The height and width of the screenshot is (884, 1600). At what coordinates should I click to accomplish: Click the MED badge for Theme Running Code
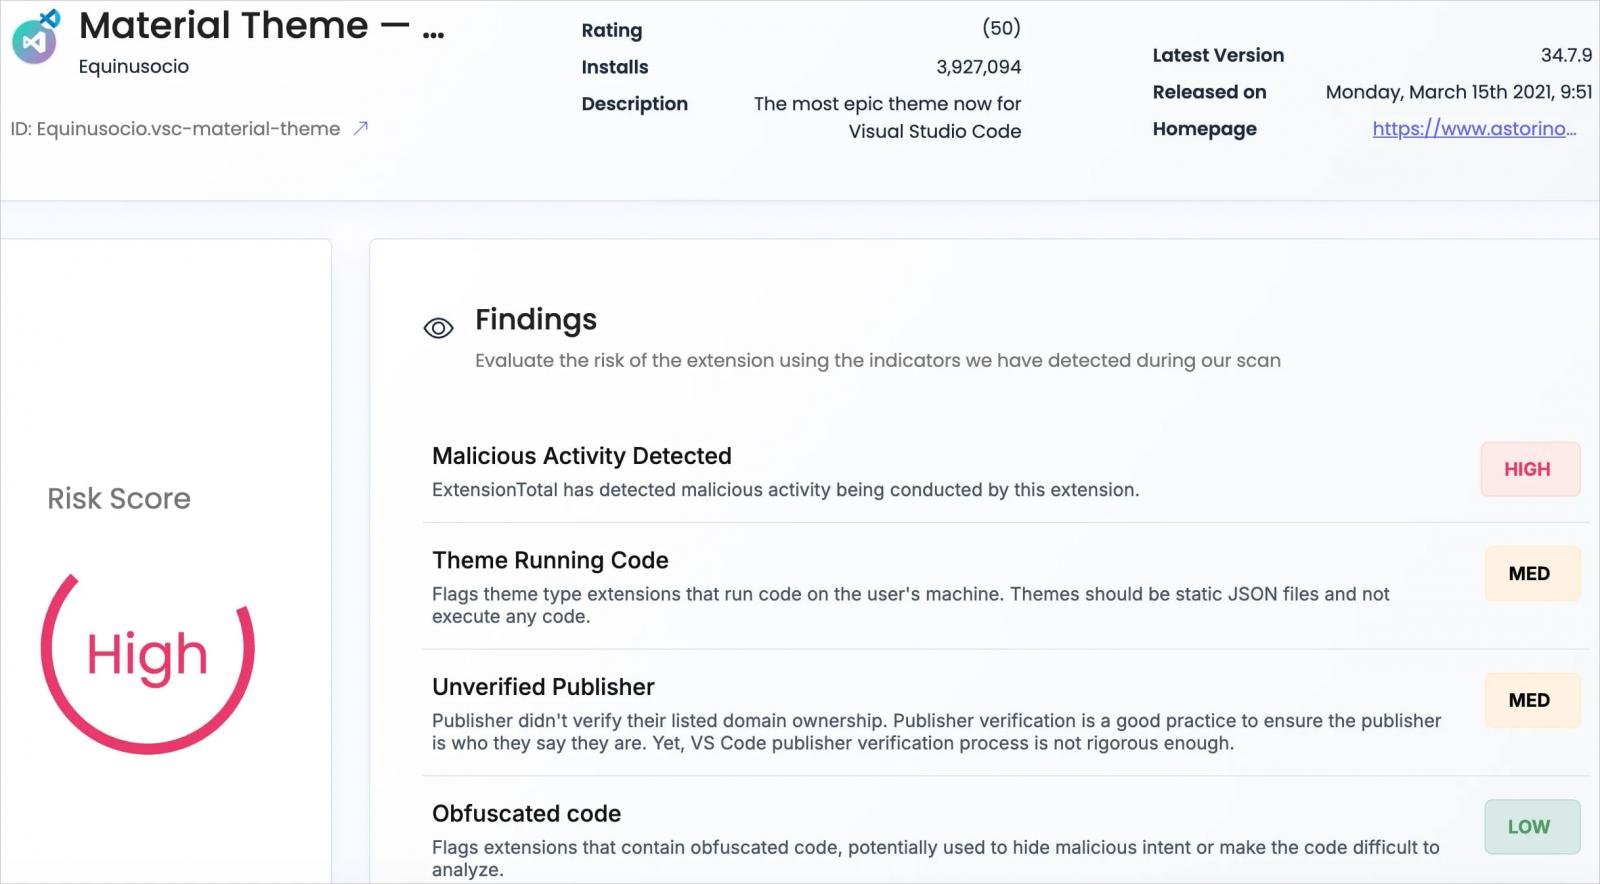point(1530,573)
